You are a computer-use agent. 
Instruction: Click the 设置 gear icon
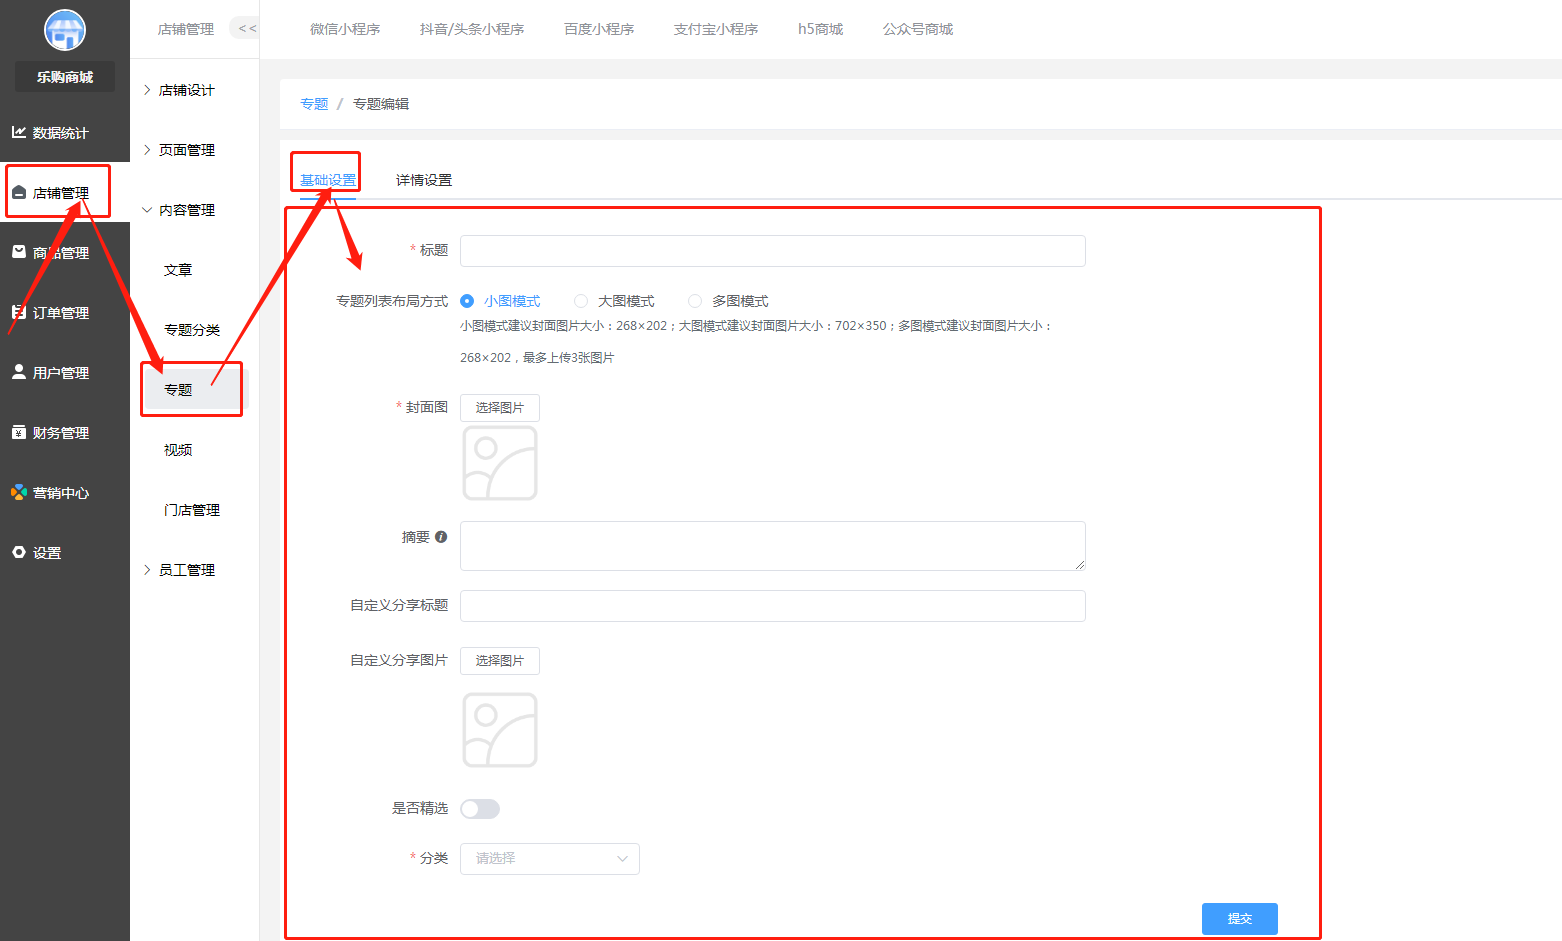pyautogui.click(x=19, y=552)
